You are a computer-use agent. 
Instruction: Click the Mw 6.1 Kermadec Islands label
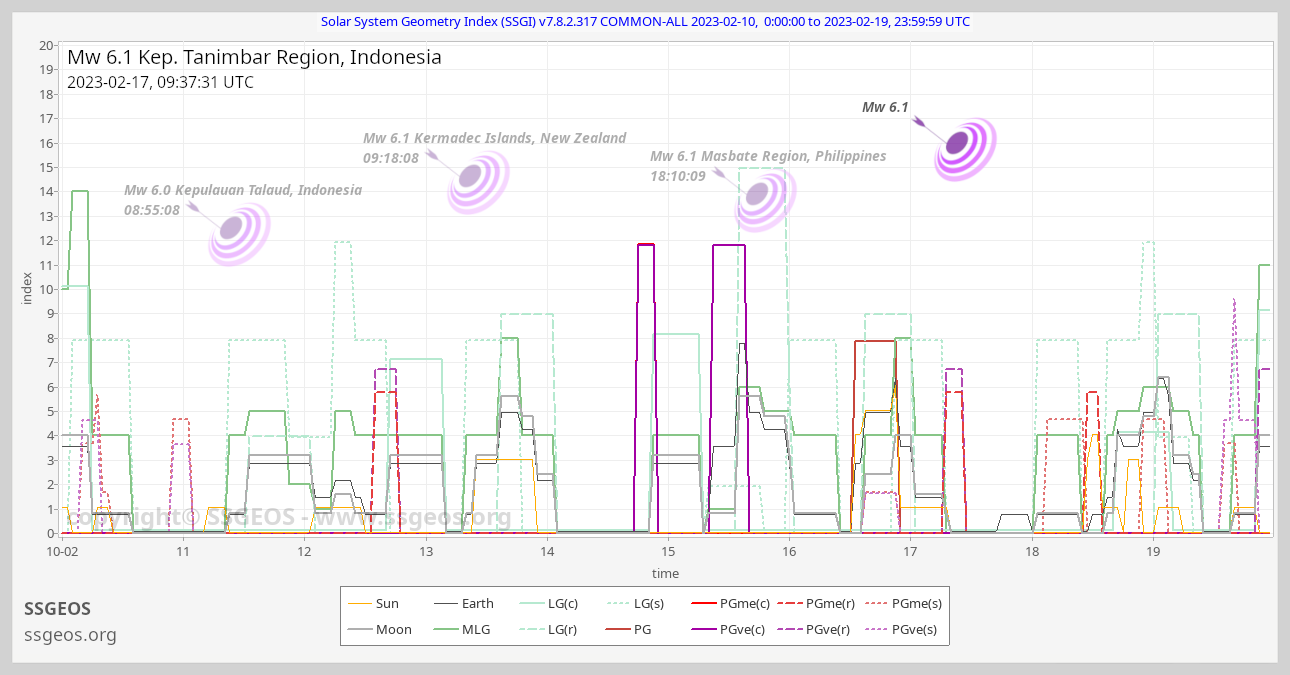[494, 138]
